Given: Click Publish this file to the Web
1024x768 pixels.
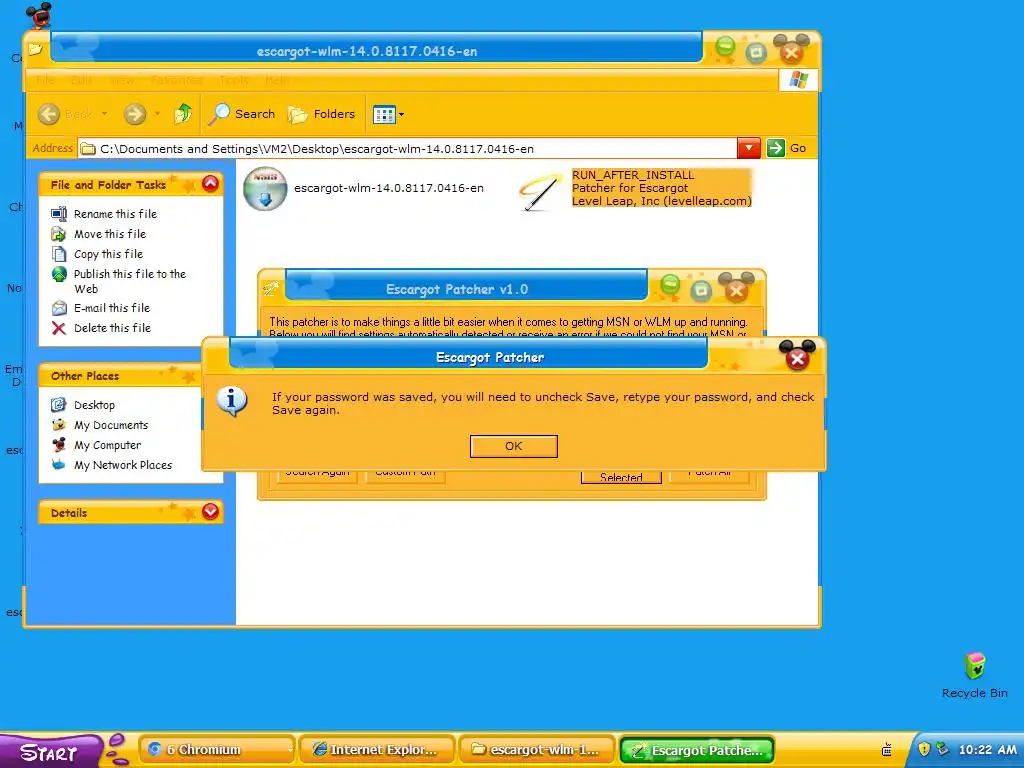Looking at the screenshot, I should pyautogui.click(x=129, y=281).
